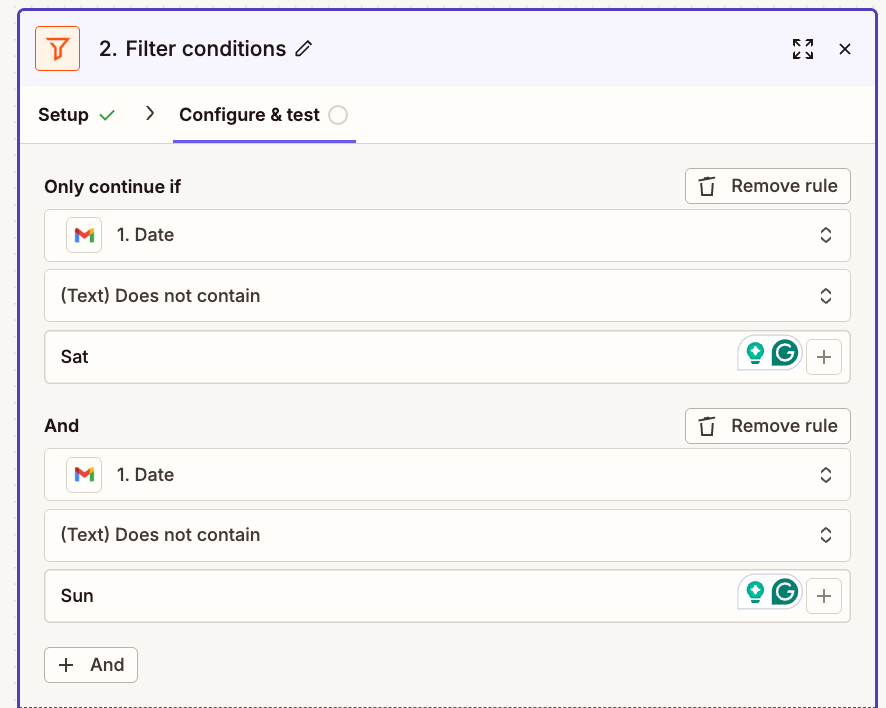Add another rule with the And button

[90, 664]
